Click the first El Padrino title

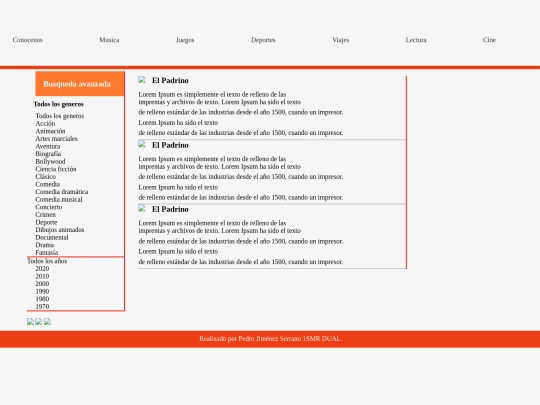click(170, 81)
